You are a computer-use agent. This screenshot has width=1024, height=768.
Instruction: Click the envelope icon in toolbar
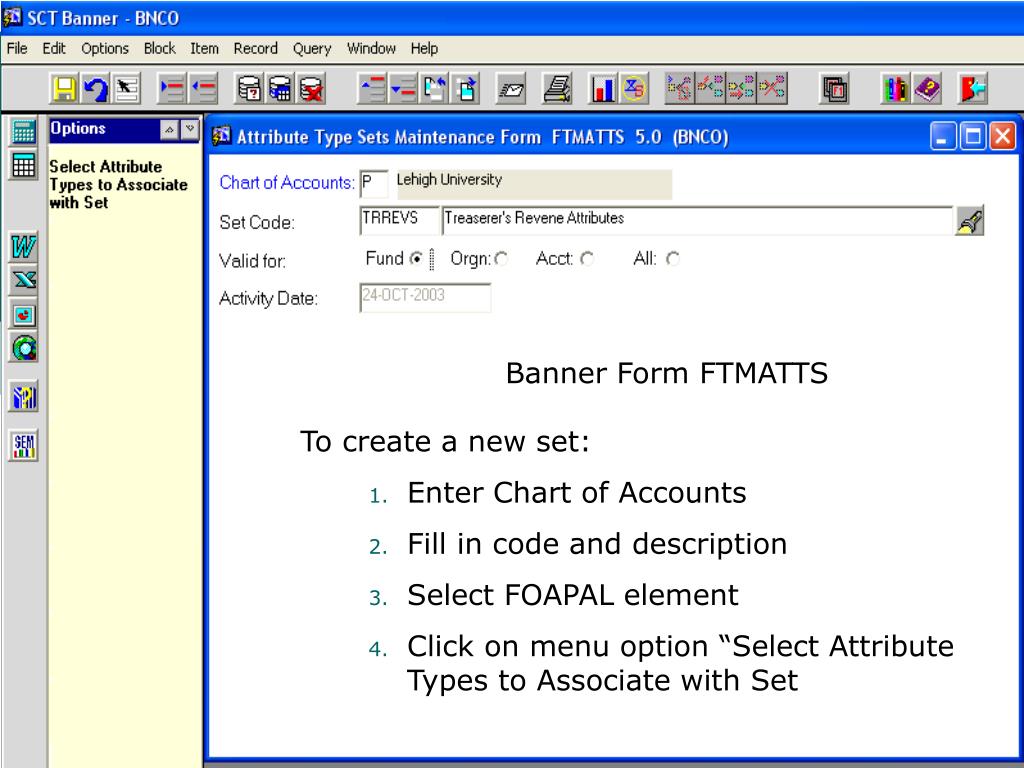point(511,89)
